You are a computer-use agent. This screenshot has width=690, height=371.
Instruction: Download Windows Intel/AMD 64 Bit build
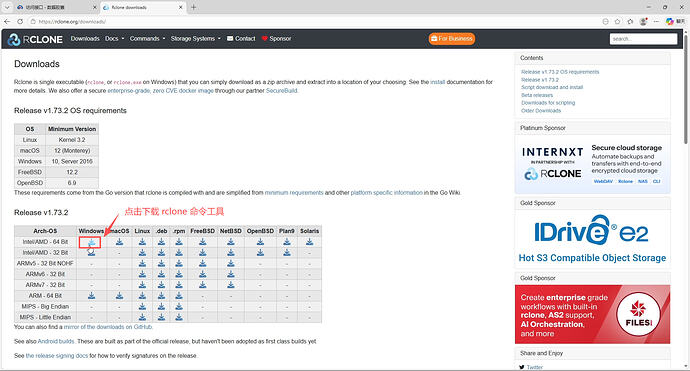[91, 242]
